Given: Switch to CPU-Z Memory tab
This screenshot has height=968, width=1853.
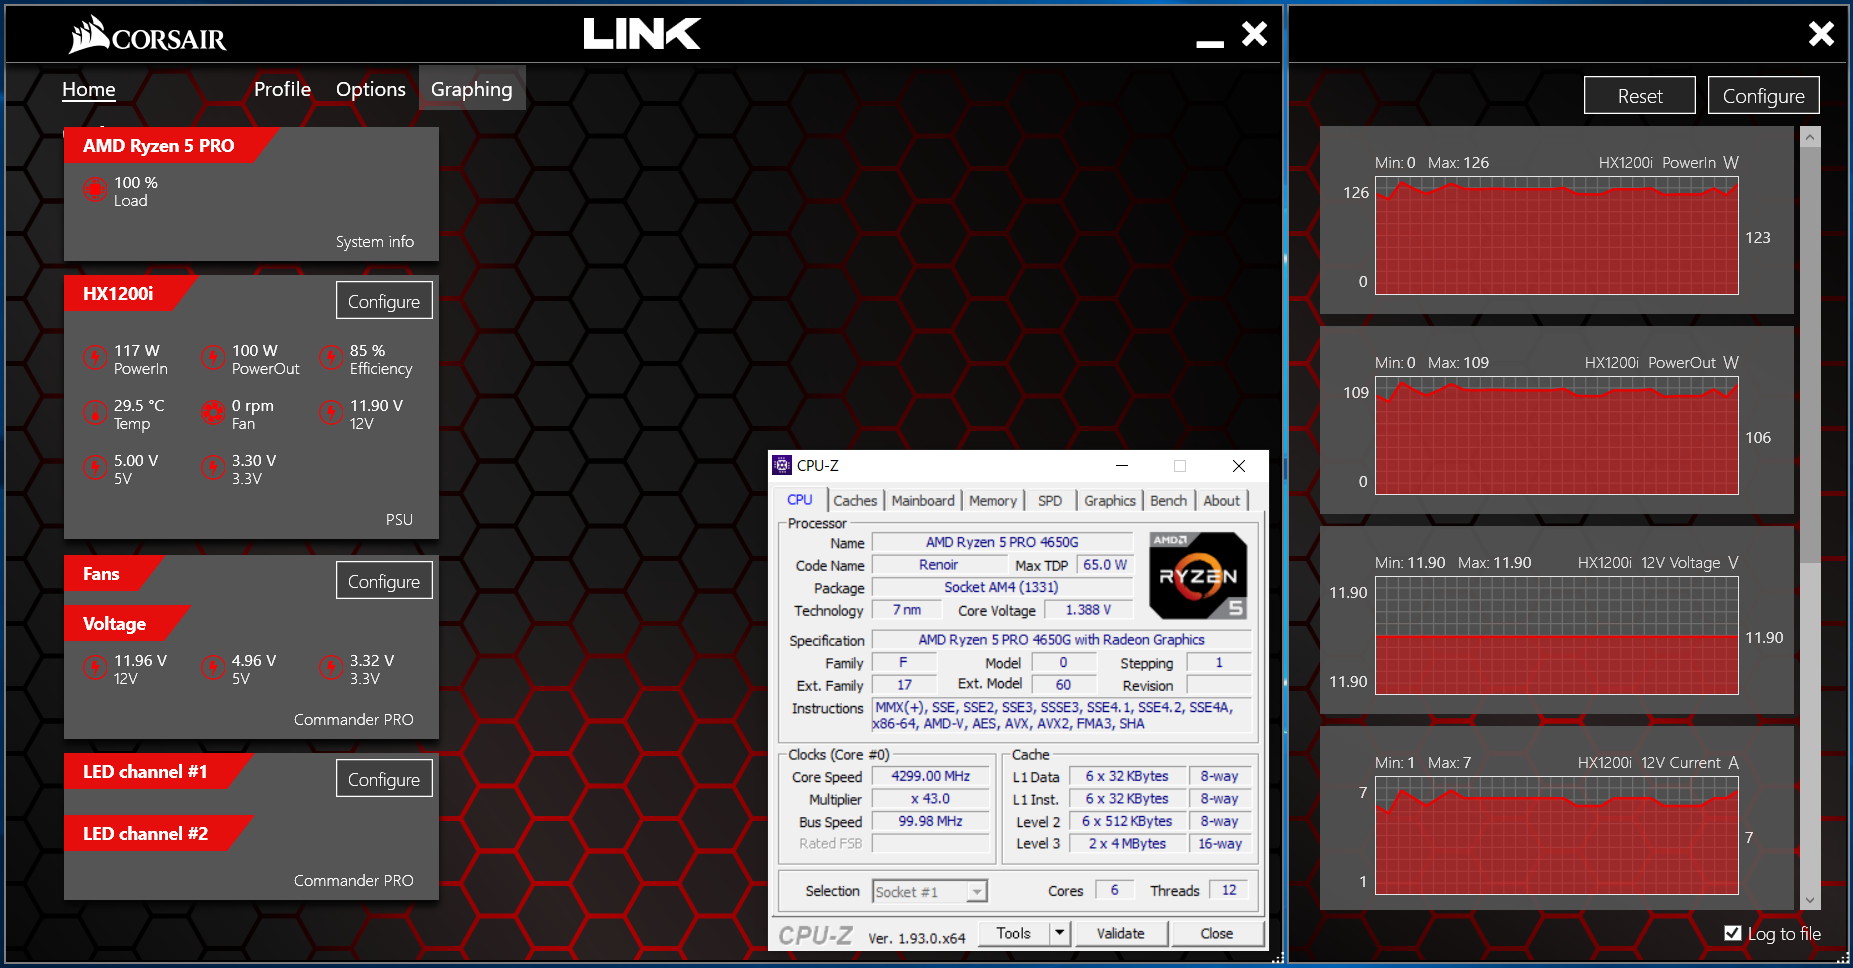Looking at the screenshot, I should tap(993, 500).
